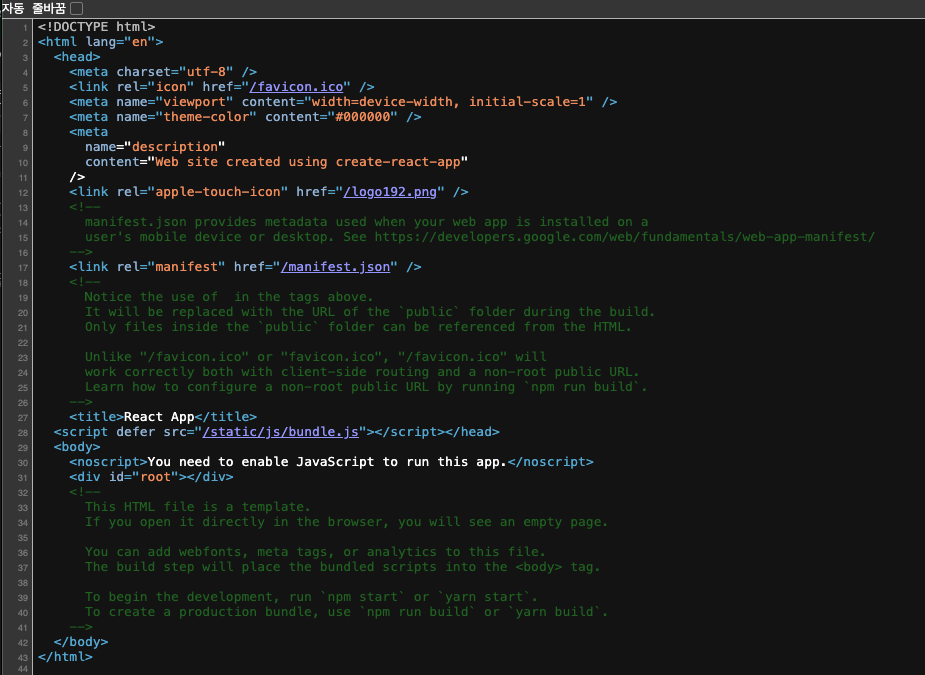Click the "Unlike "/favicon.ico"" comment line

[316, 357]
